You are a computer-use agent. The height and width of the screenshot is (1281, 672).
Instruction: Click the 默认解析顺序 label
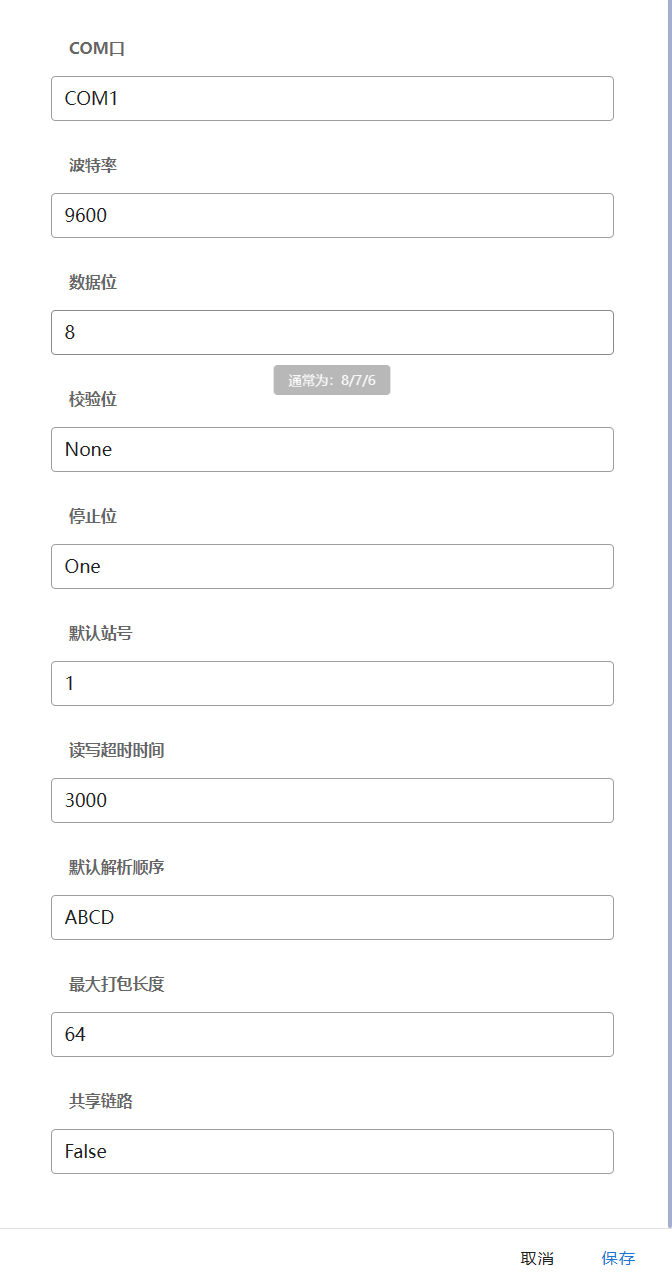pos(116,867)
